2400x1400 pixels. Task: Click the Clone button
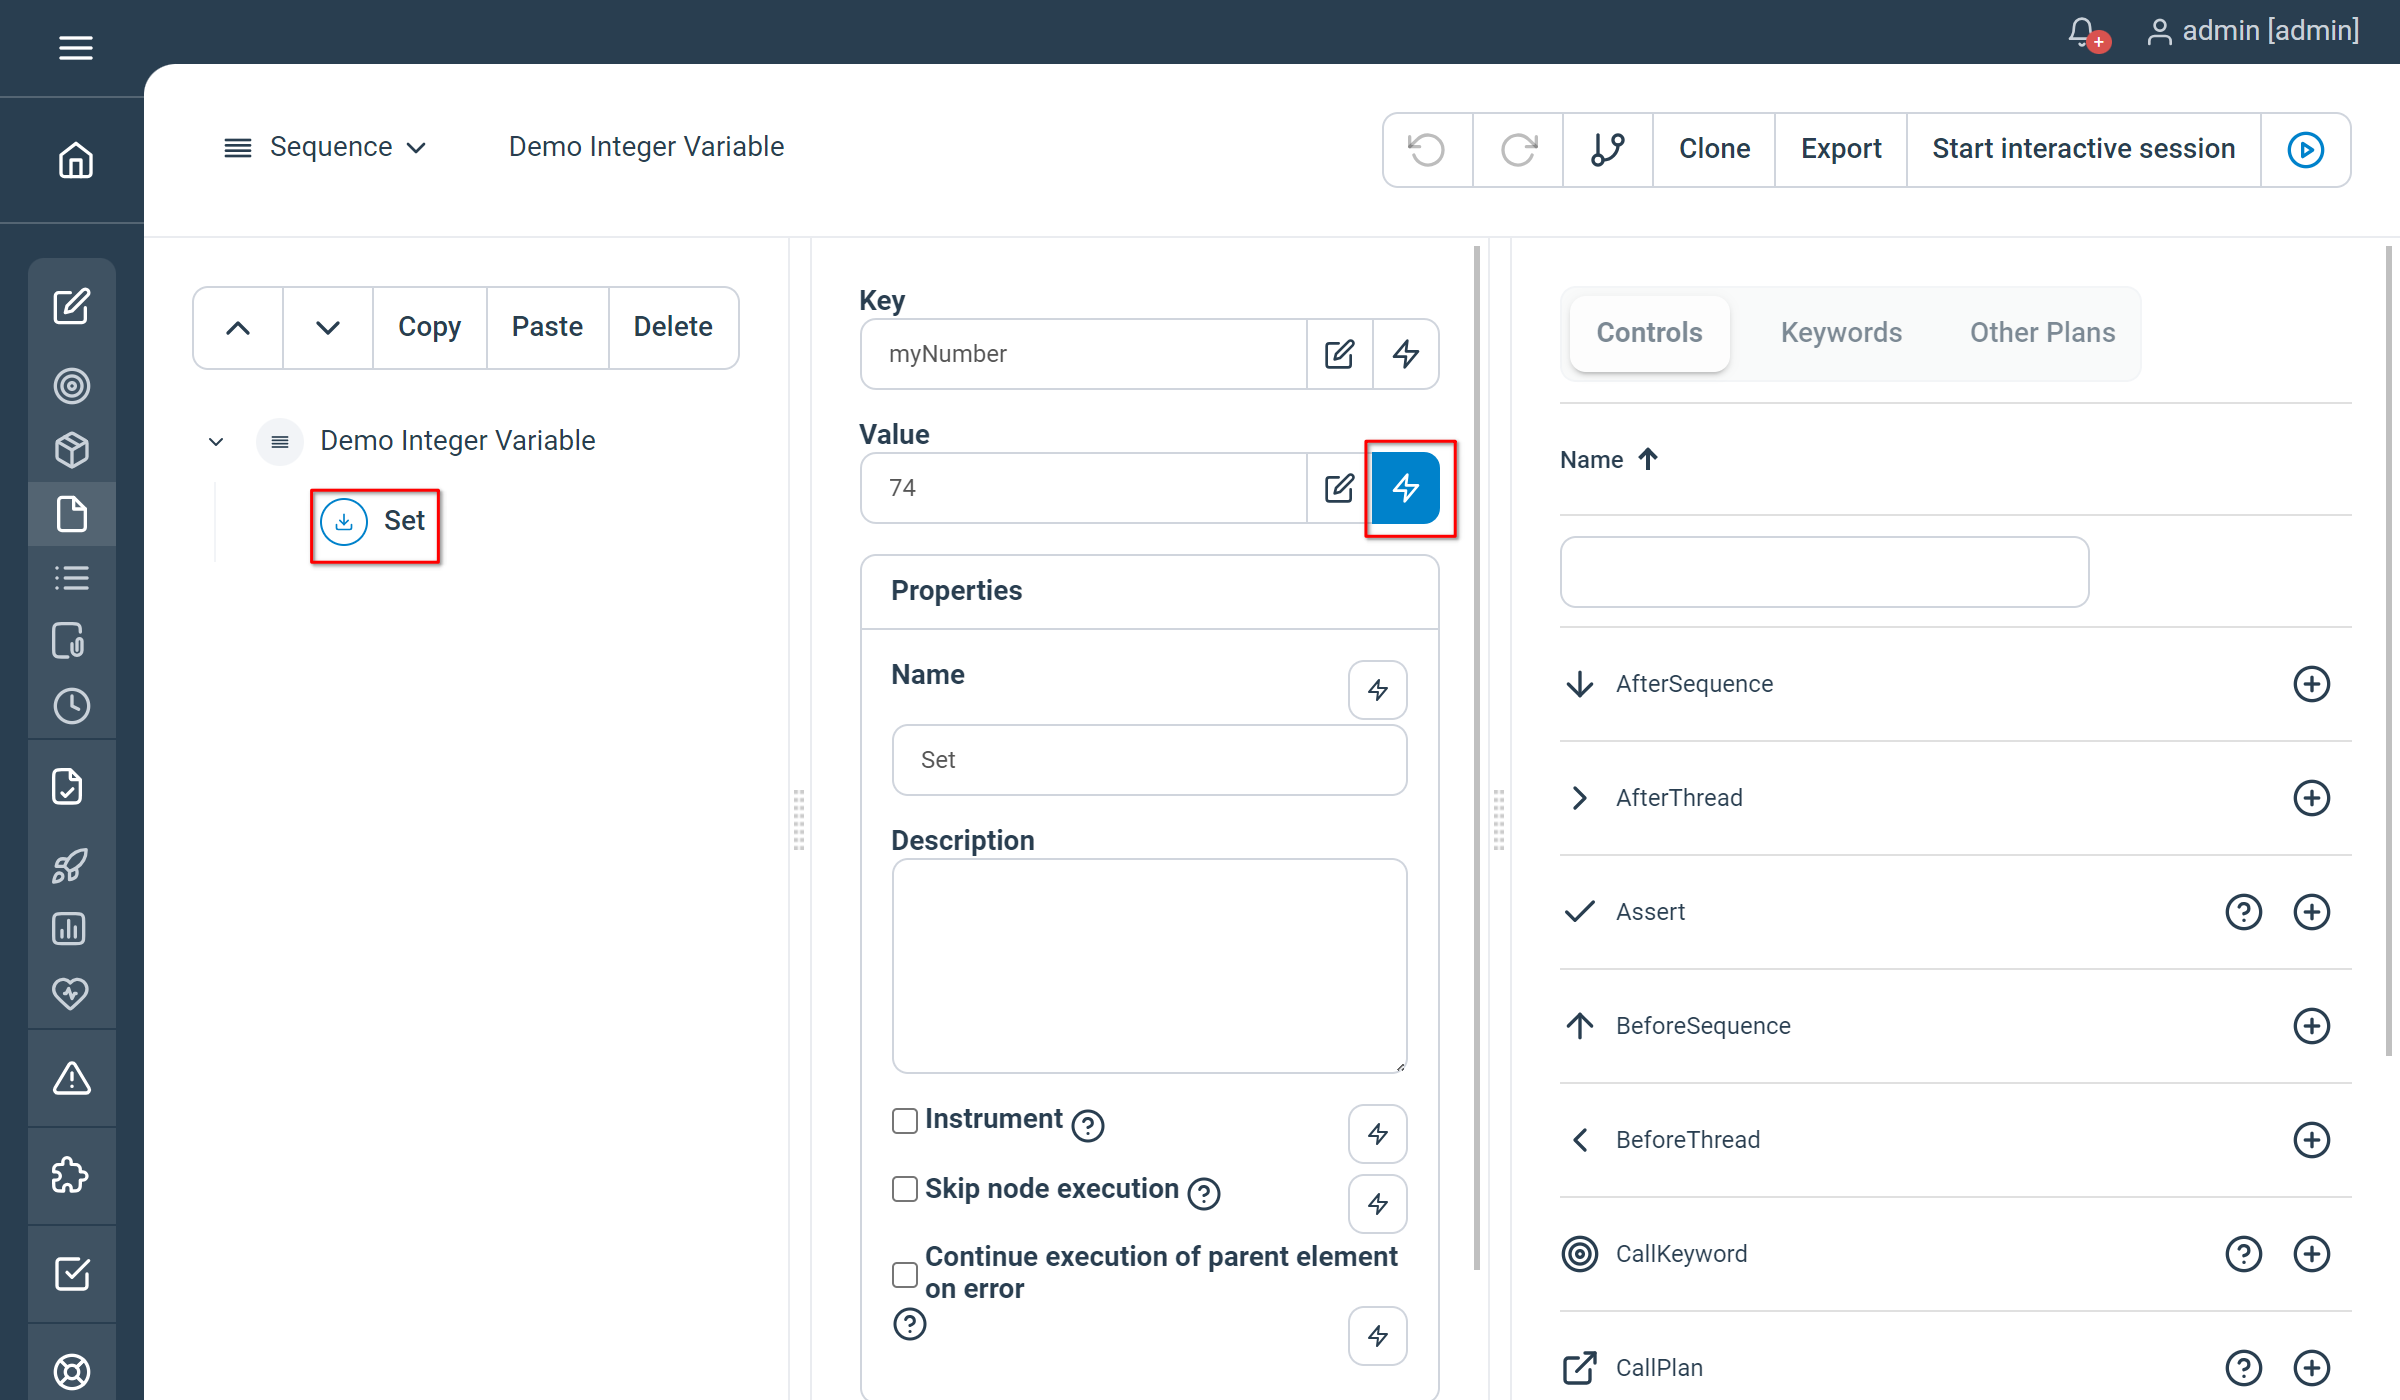click(x=1713, y=148)
